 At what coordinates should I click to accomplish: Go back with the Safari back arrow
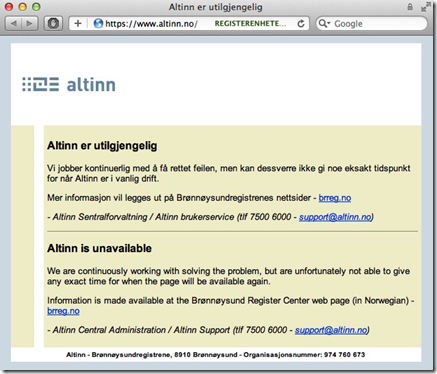point(14,24)
